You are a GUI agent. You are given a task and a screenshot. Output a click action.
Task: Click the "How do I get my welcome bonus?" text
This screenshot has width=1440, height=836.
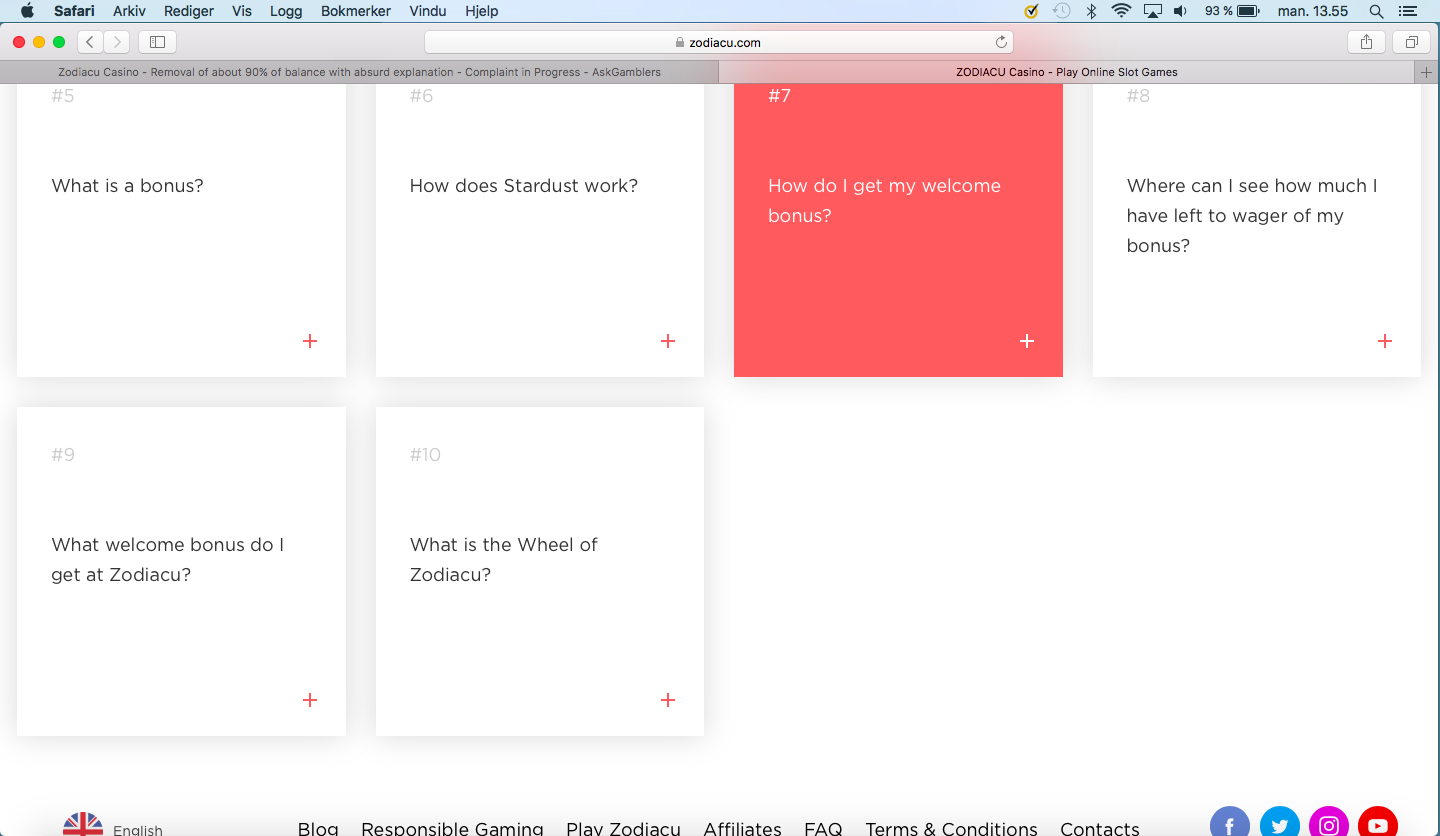pyautogui.click(x=884, y=201)
